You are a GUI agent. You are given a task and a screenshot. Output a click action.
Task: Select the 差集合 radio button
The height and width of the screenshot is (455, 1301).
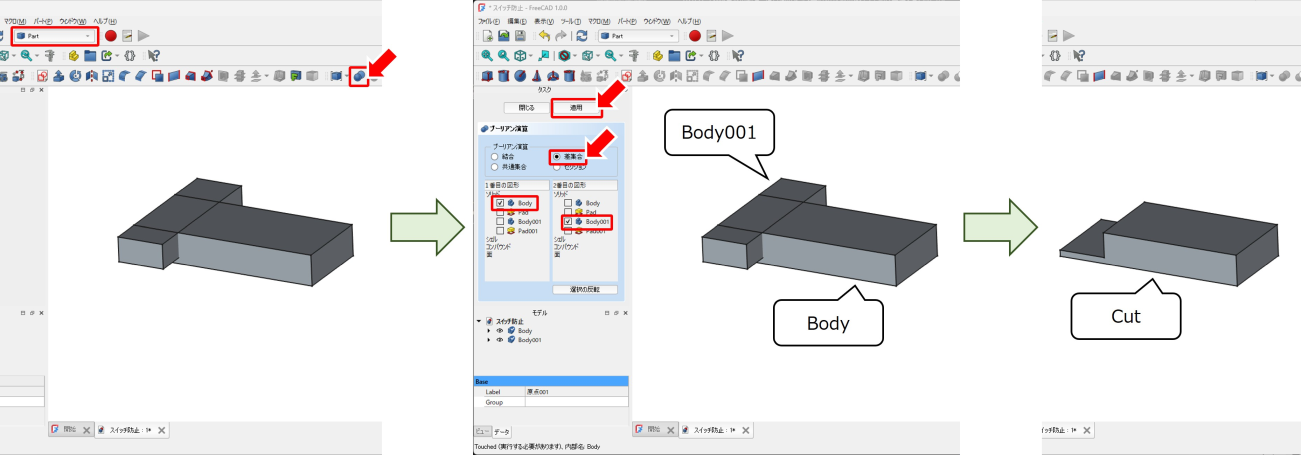coord(557,157)
